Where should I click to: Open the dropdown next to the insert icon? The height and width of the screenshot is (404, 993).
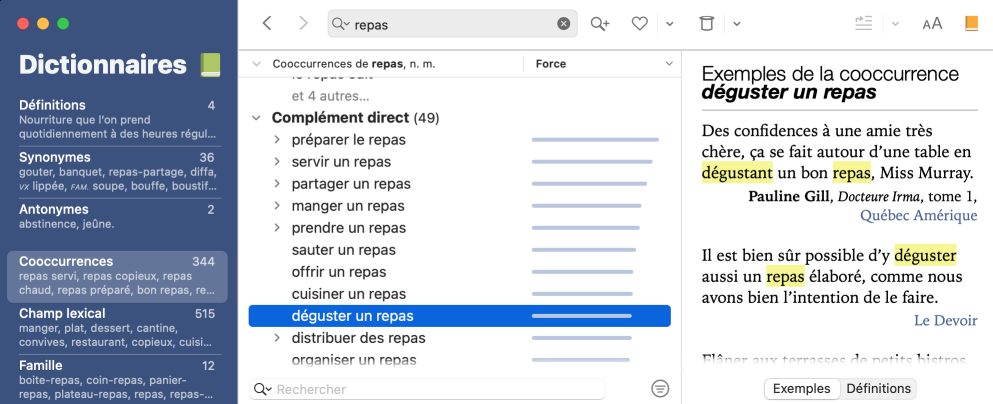[x=895, y=24]
